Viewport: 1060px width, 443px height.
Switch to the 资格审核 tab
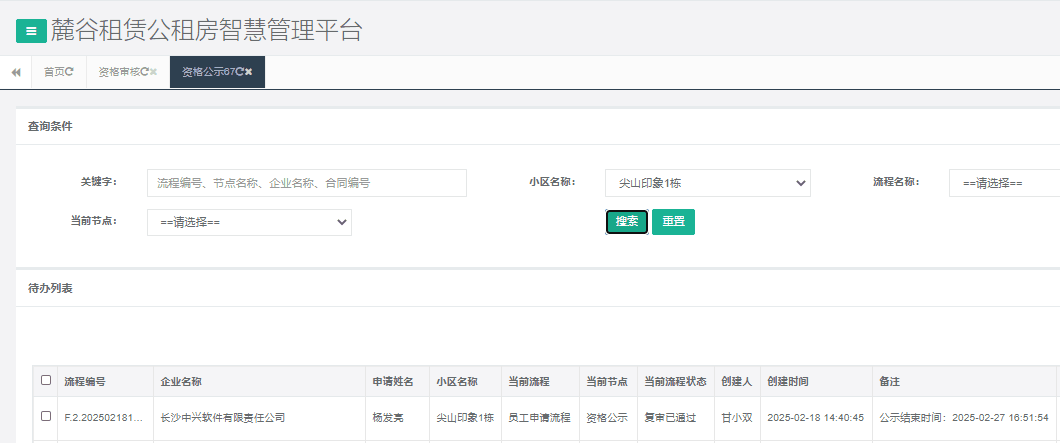(118, 72)
